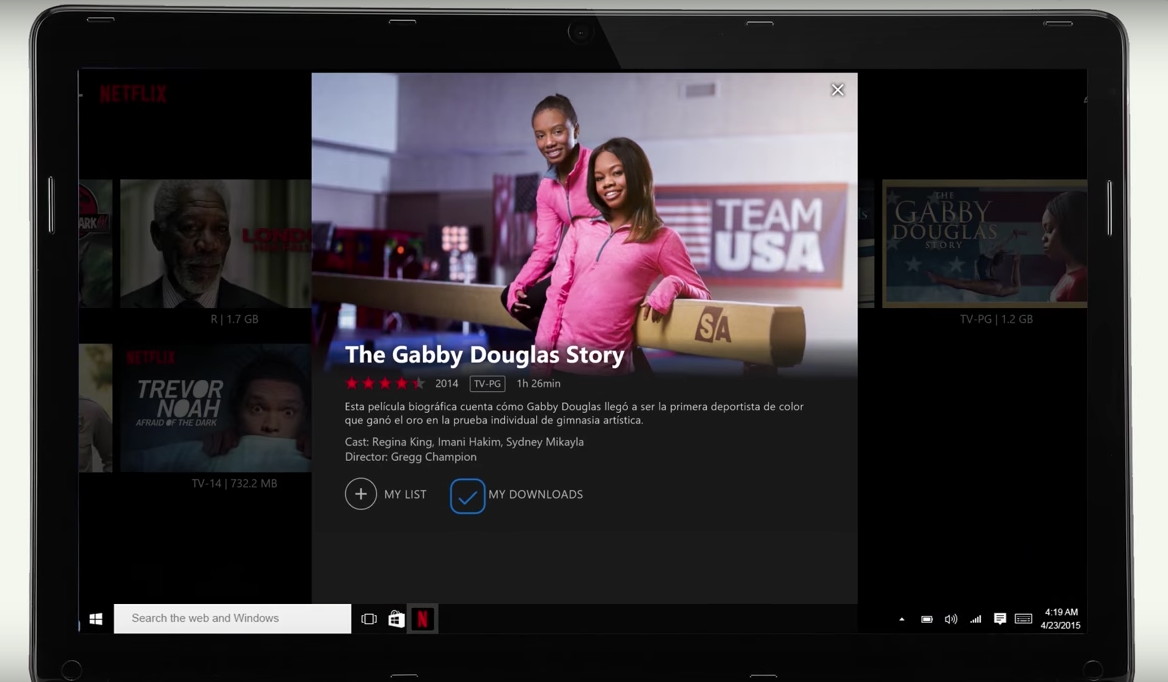Launch the Windows Store from the taskbar

pyautogui.click(x=396, y=619)
